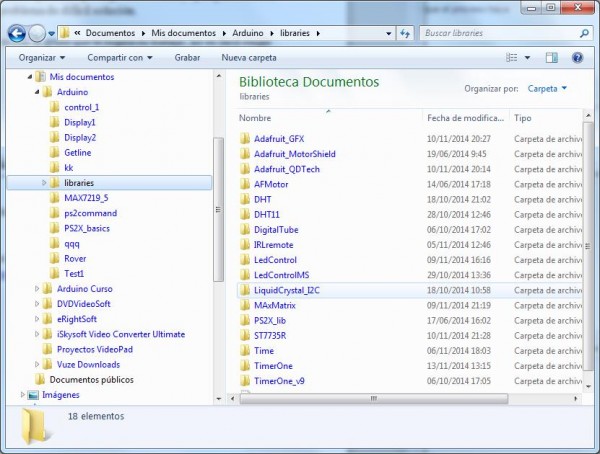
Task: Toggle the preview pane icon
Action: coord(551,58)
